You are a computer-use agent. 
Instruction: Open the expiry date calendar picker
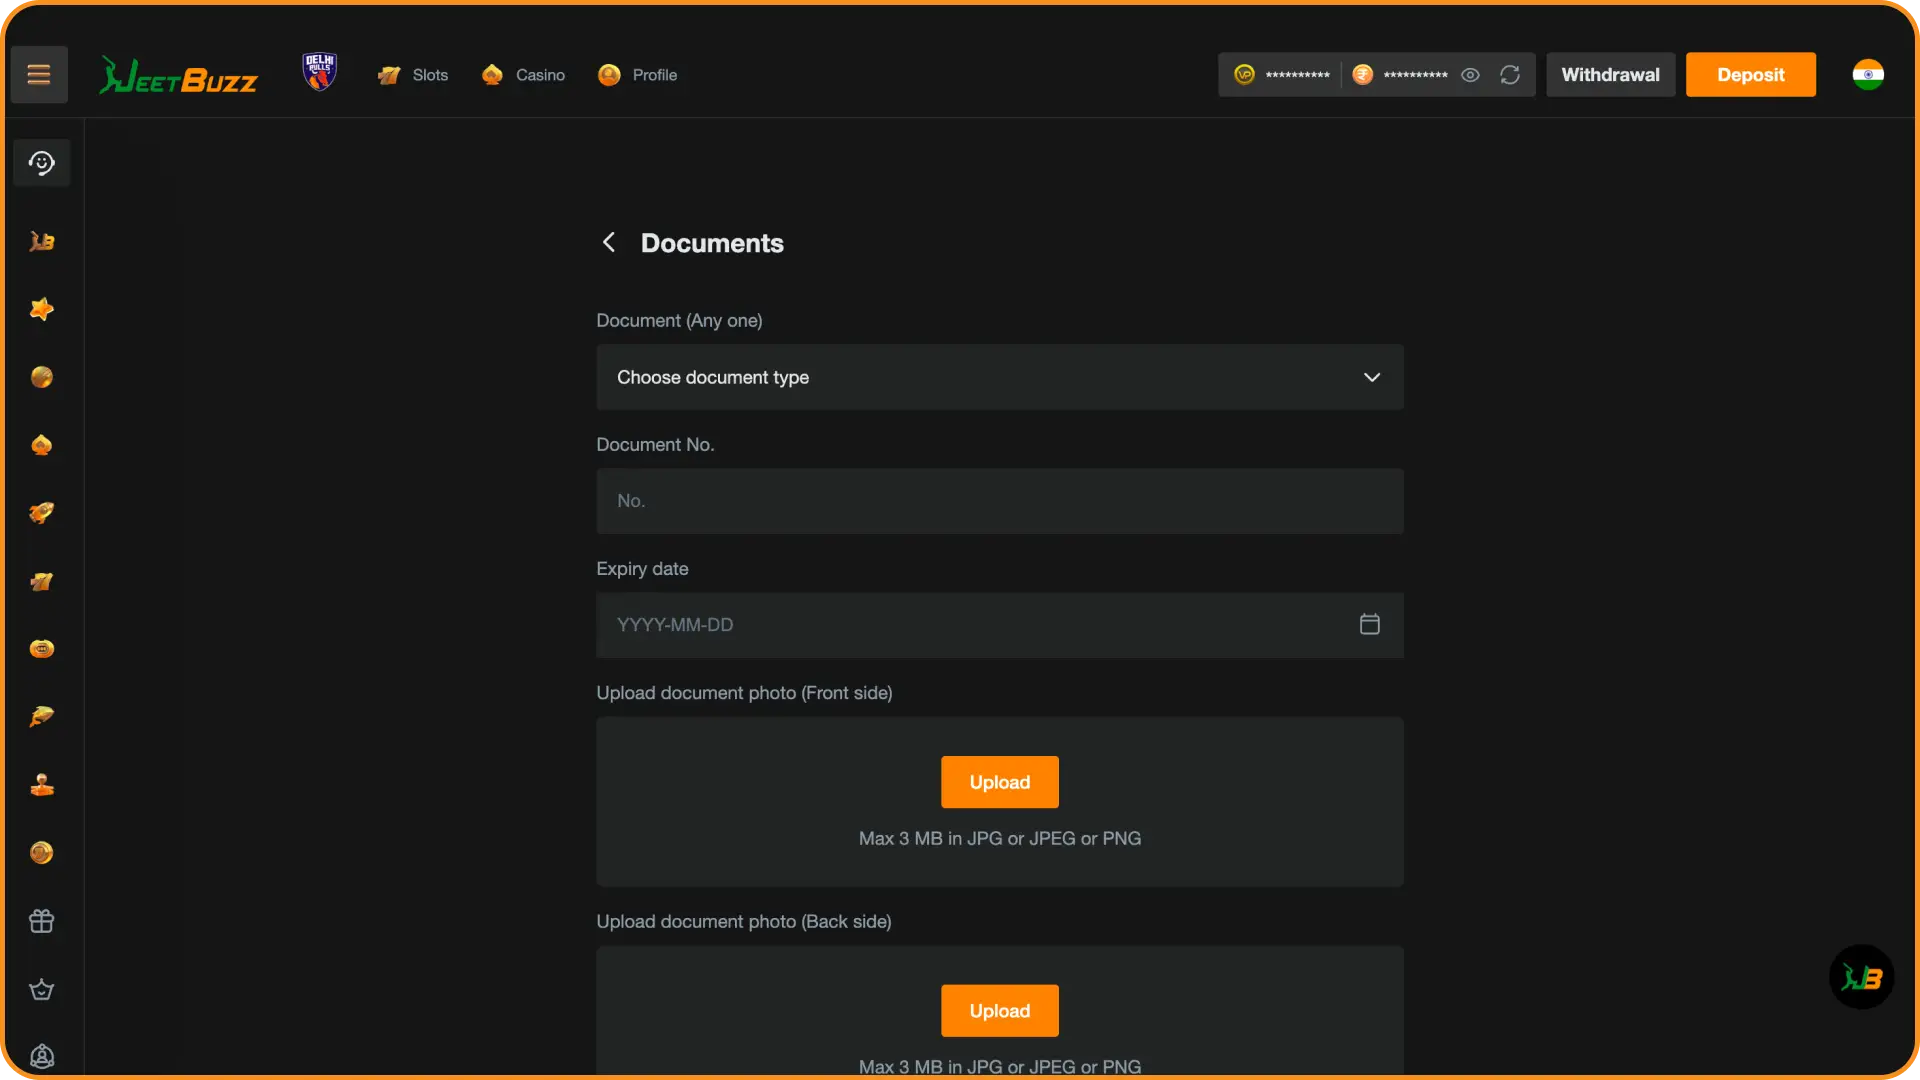[1370, 624]
